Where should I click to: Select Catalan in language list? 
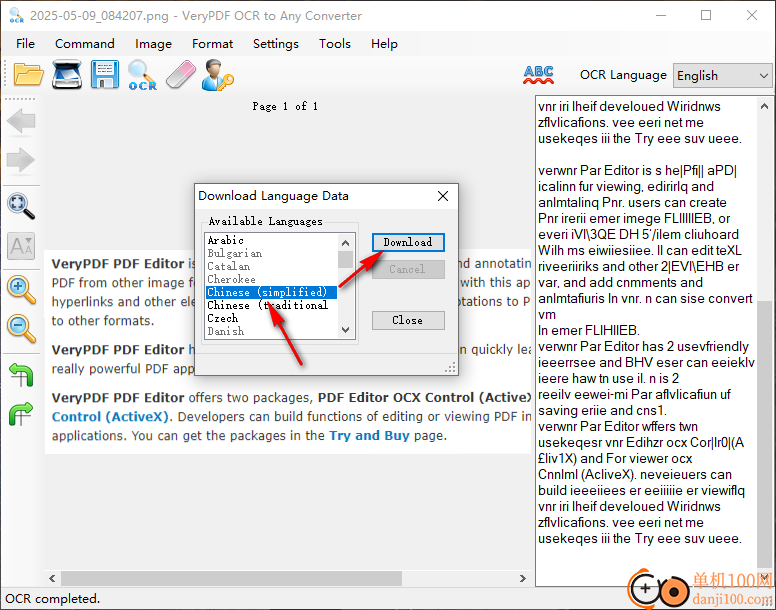(x=271, y=266)
